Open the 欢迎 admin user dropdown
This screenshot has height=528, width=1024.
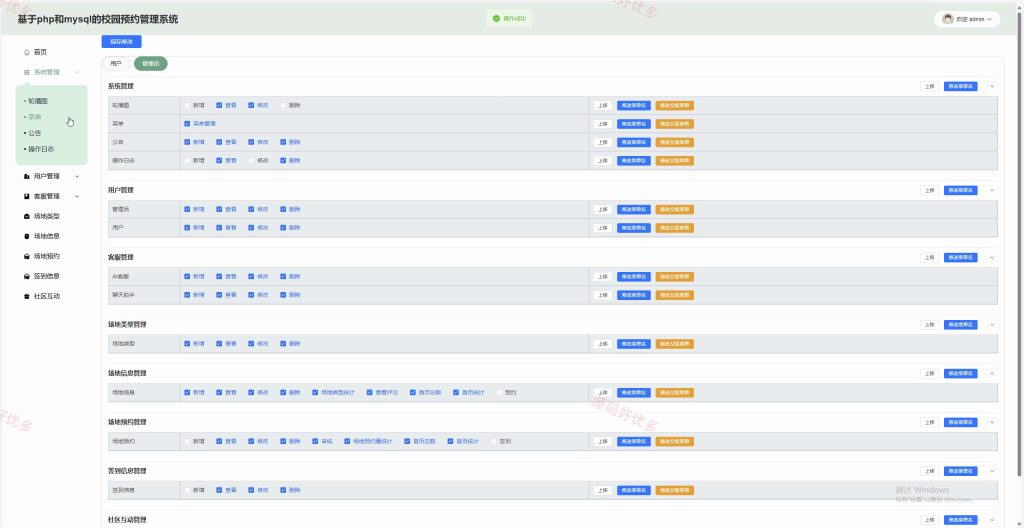point(967,19)
